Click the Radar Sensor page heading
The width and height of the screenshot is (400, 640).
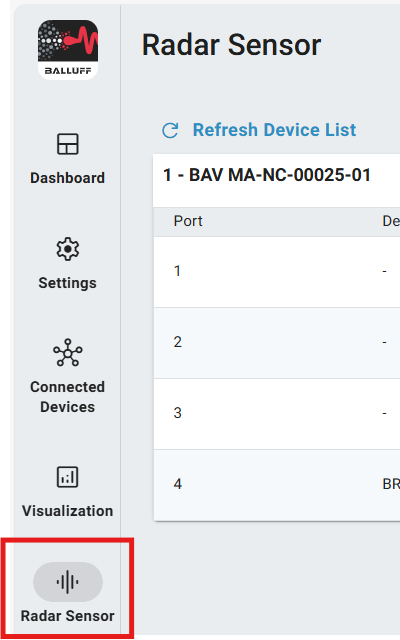tap(231, 45)
